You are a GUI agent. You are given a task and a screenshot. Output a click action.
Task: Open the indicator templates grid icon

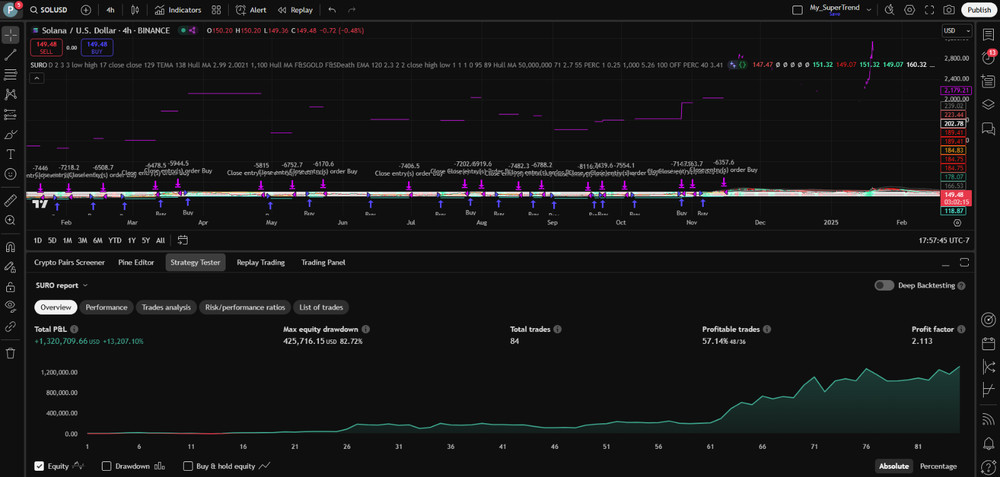pyautogui.click(x=217, y=10)
